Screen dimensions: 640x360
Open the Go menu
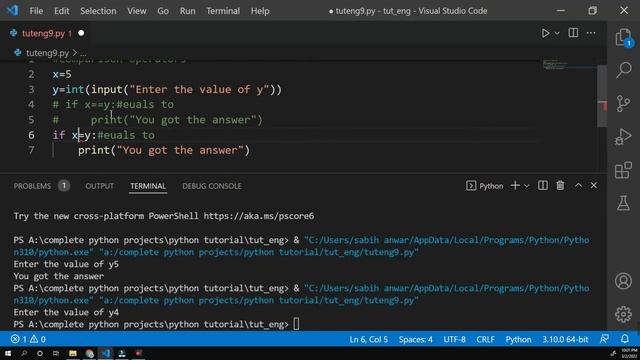(163, 11)
